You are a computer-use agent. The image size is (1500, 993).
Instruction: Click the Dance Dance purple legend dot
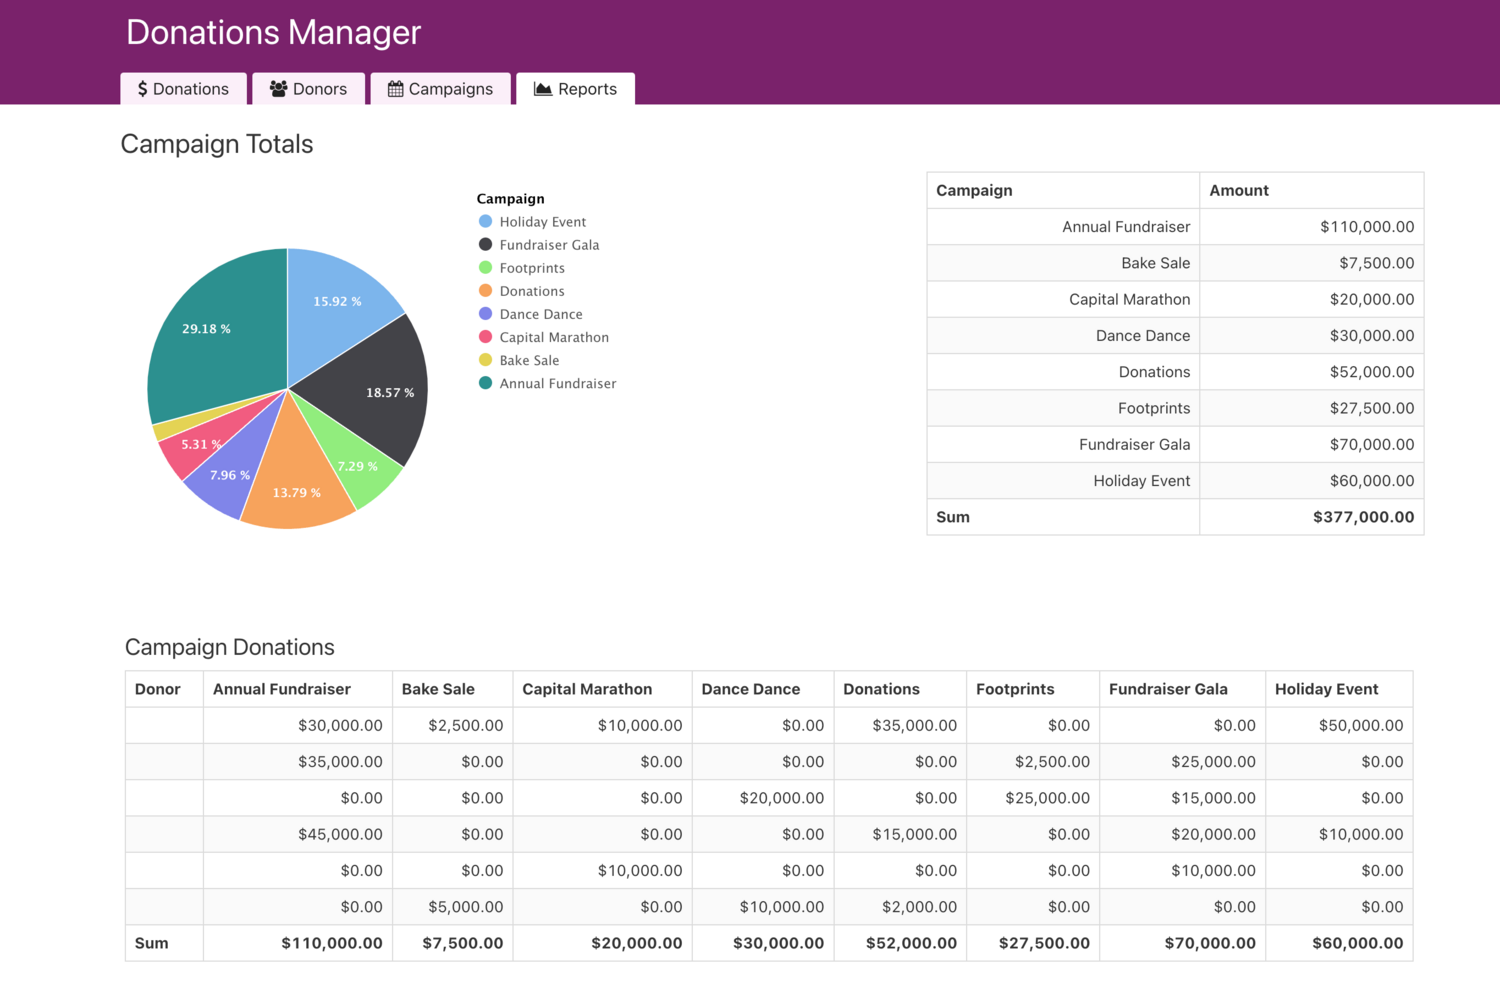point(486,314)
